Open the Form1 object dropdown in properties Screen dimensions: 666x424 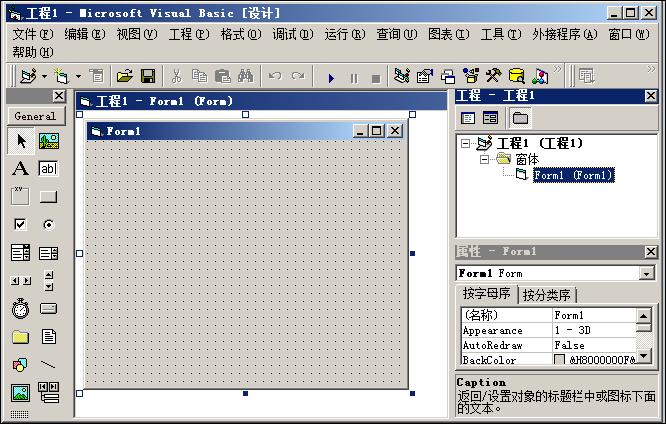647,273
